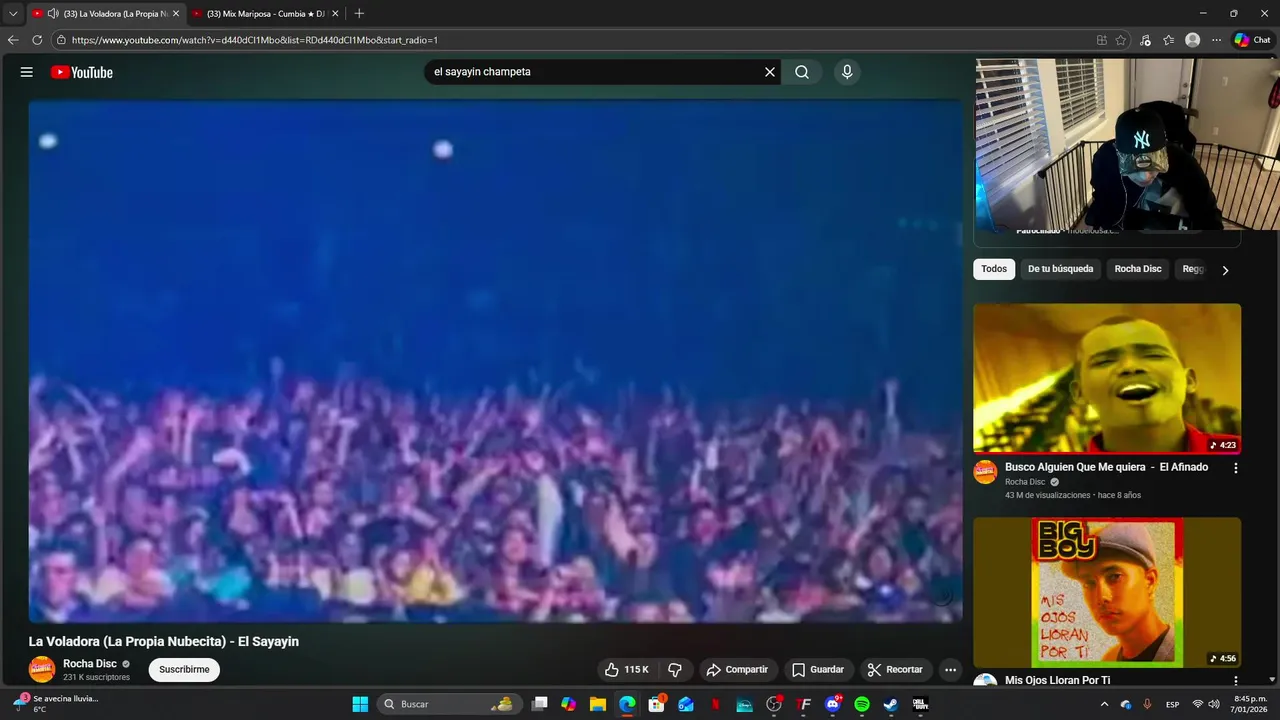The width and height of the screenshot is (1280, 720).
Task: Open Rocha Disc channel name under video
Action: pos(90,664)
